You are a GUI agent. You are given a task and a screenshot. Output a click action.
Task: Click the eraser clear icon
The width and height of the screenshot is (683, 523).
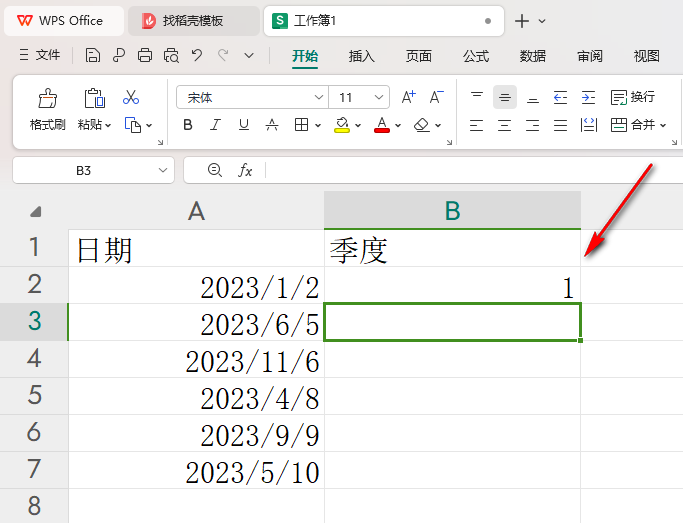coord(422,125)
